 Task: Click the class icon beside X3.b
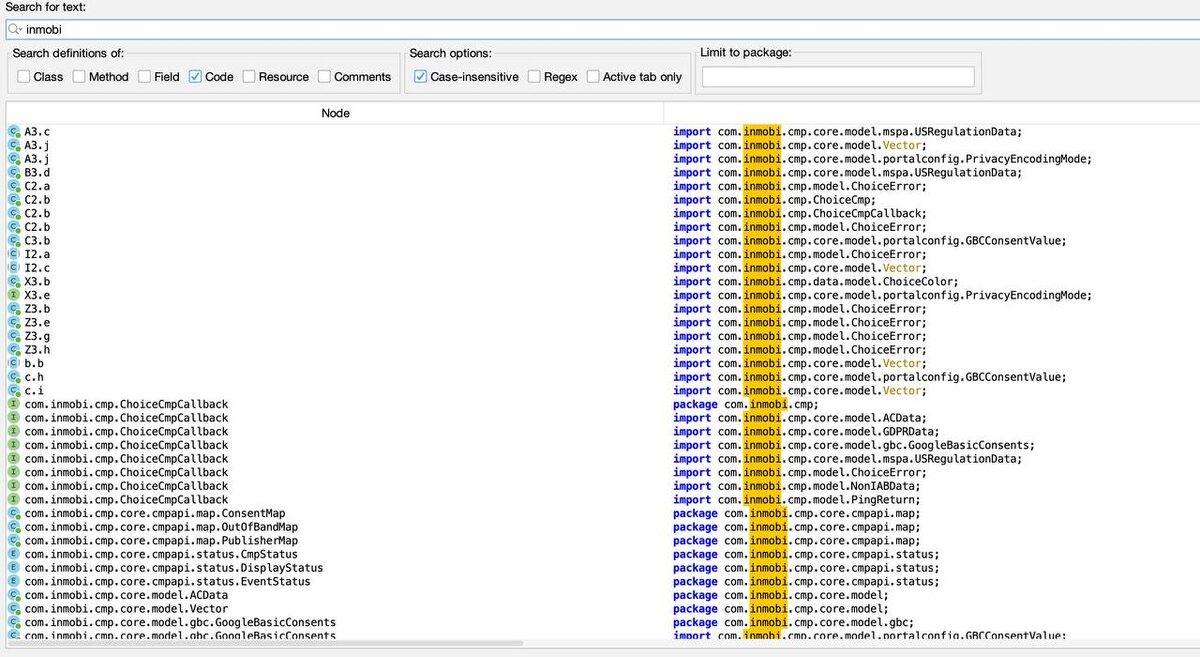[14, 281]
